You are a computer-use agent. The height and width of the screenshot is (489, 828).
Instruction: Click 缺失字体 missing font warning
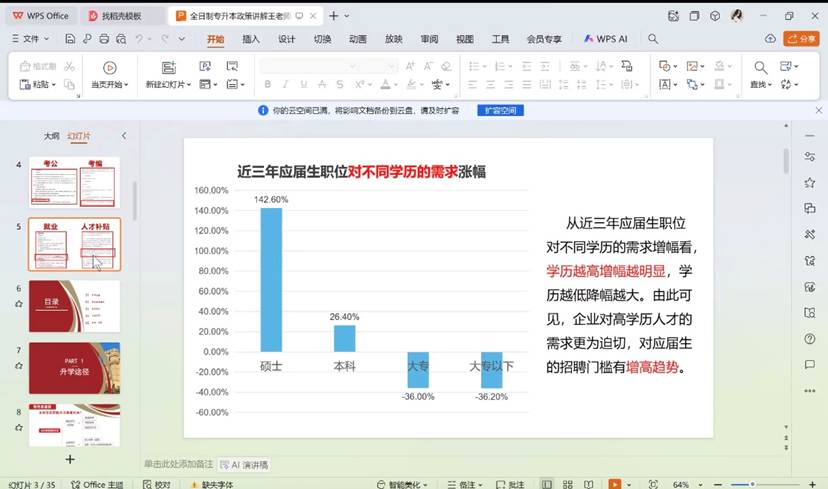click(212, 484)
